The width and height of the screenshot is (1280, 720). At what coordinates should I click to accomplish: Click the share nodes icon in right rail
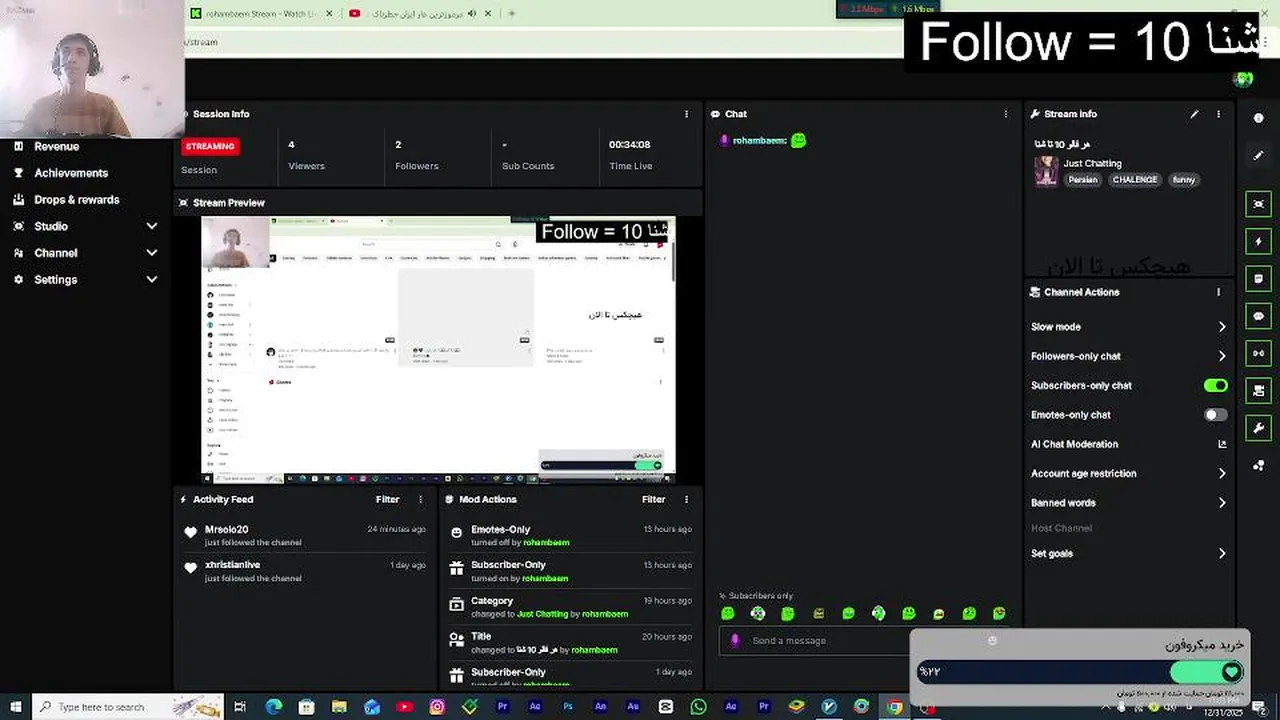(x=1258, y=465)
